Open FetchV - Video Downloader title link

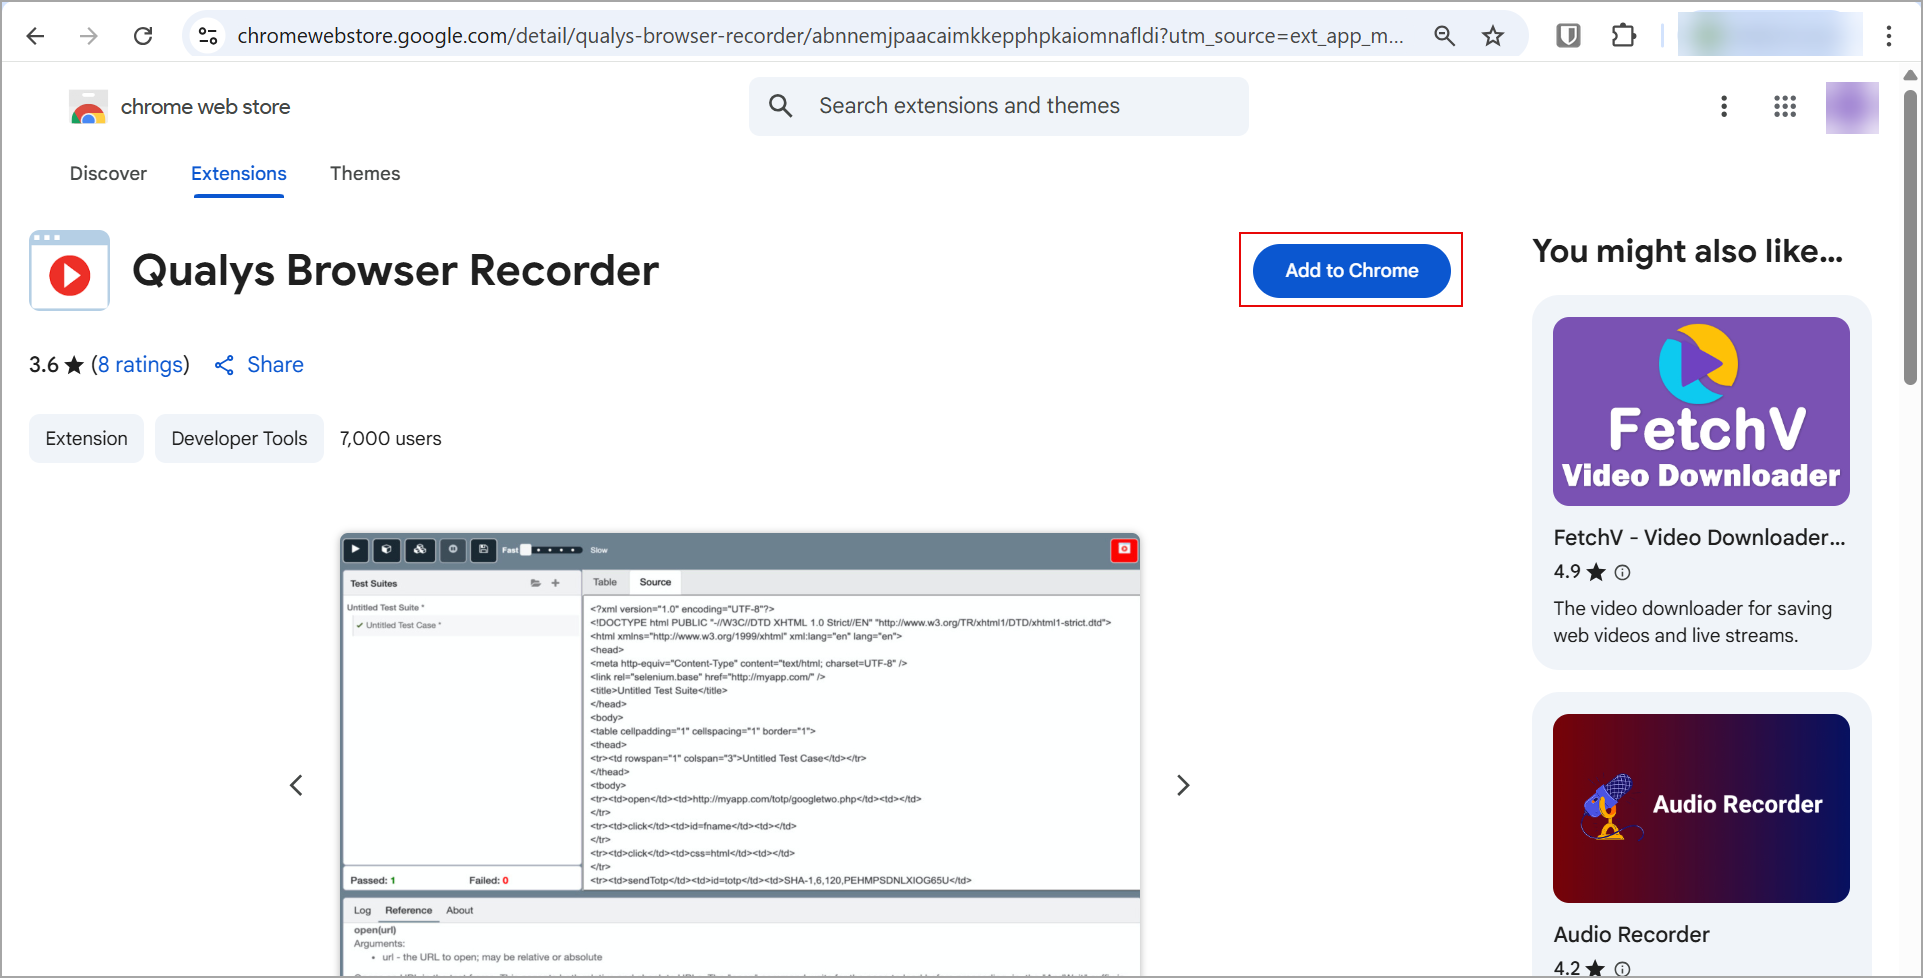click(x=1700, y=538)
